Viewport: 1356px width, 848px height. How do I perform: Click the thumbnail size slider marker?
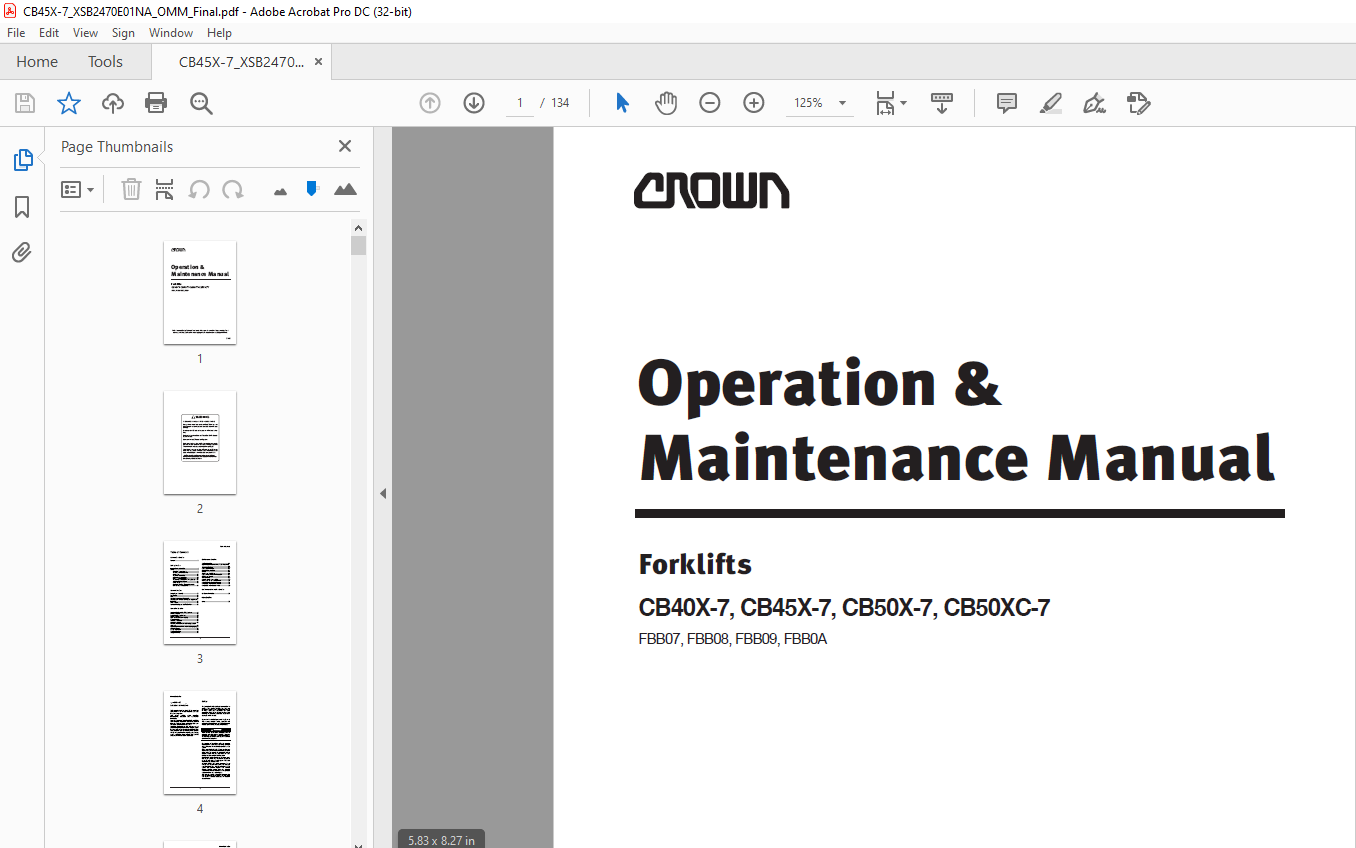[312, 188]
